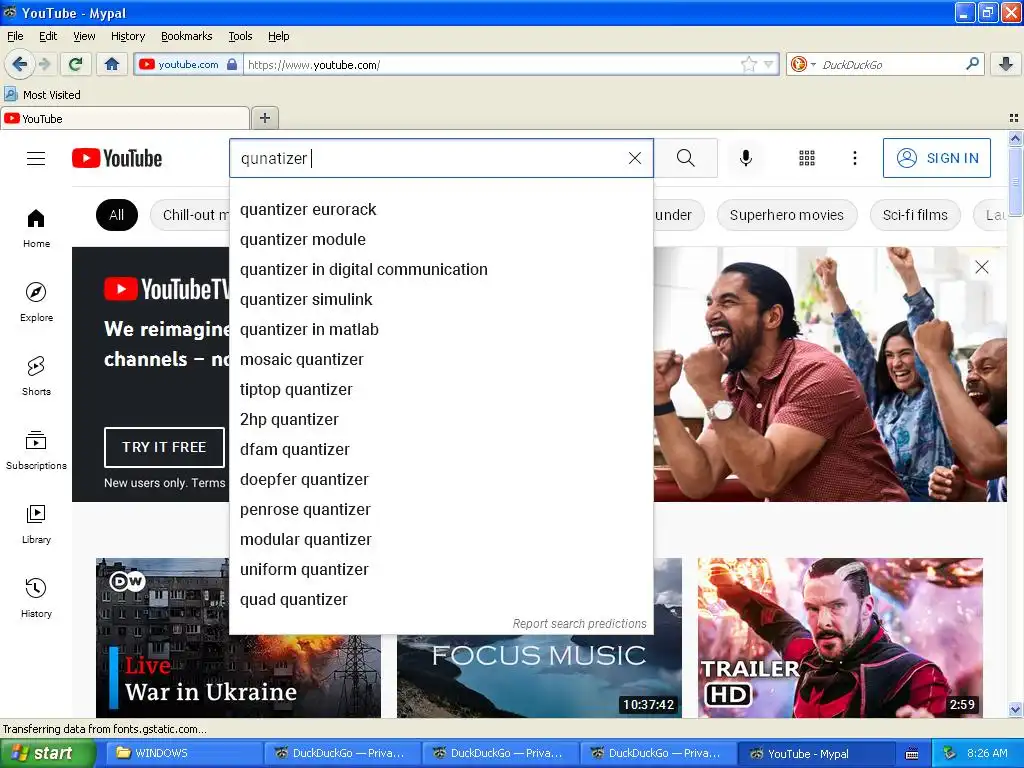Choose suggestion quantizer in matlab
The image size is (1024, 768).
coord(441,330)
